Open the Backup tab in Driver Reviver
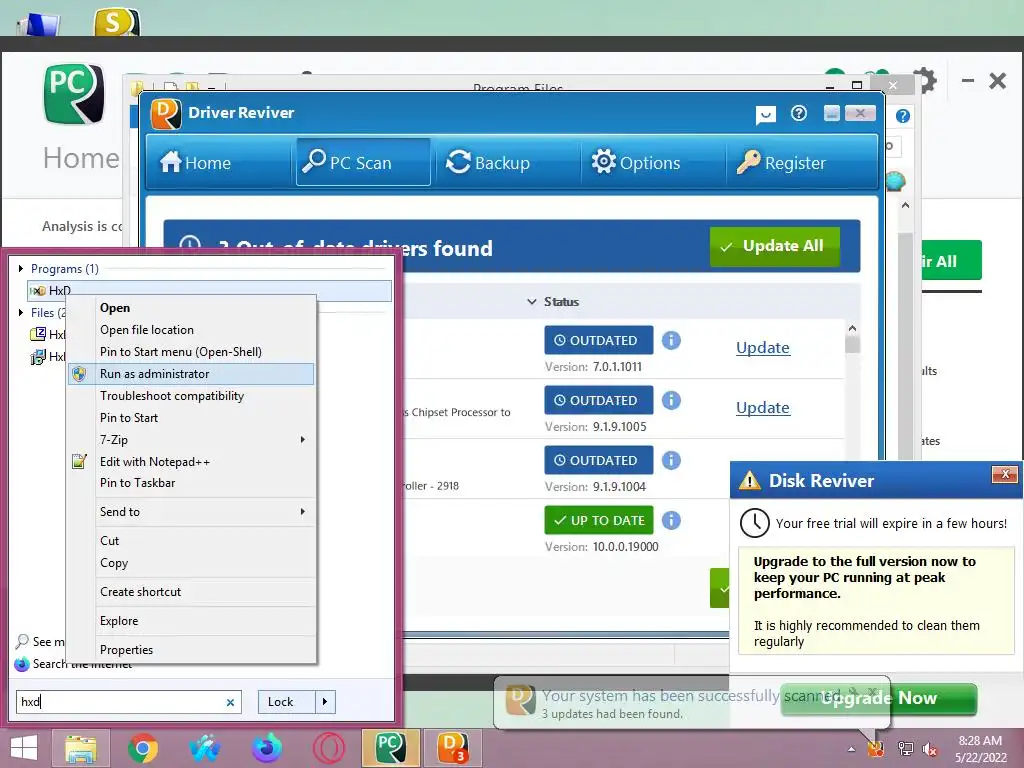The image size is (1024, 768). point(488,162)
